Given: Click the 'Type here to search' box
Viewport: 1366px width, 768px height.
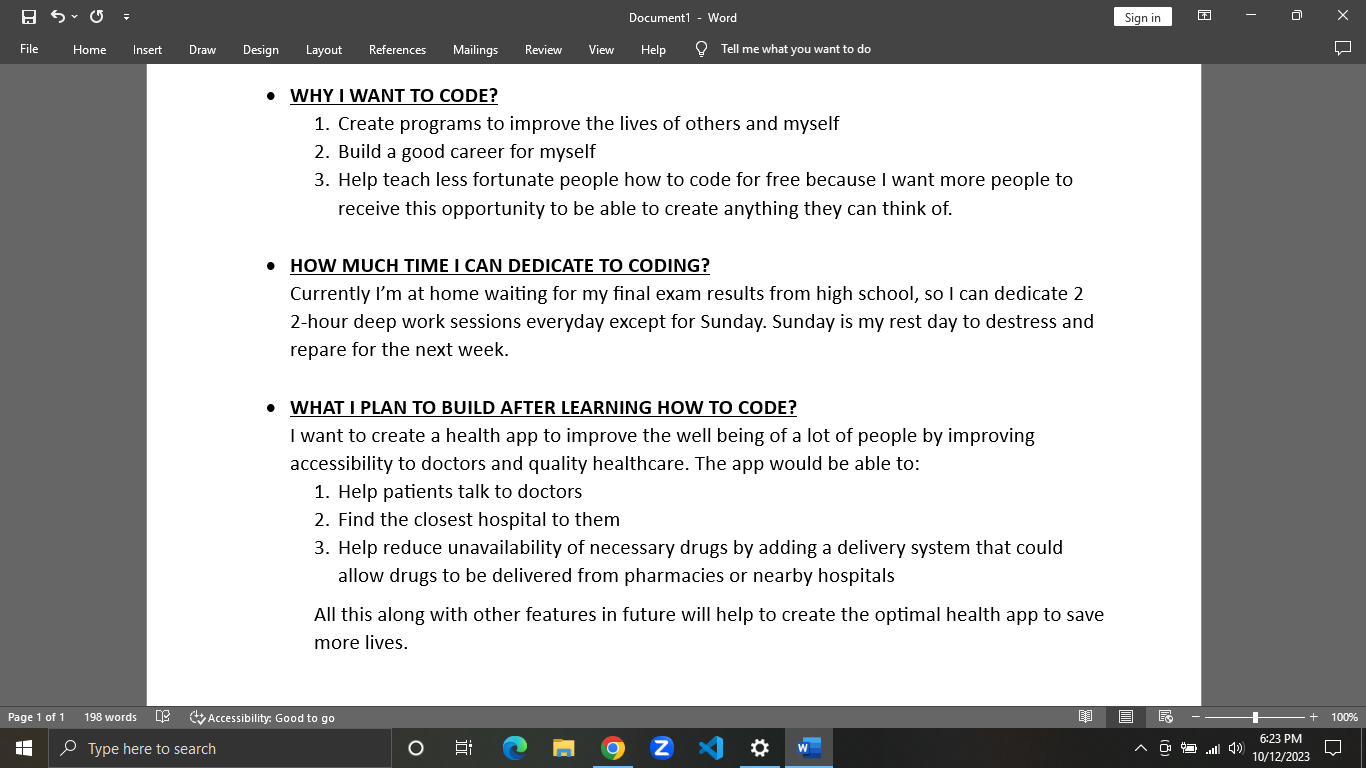Looking at the screenshot, I should (220, 748).
